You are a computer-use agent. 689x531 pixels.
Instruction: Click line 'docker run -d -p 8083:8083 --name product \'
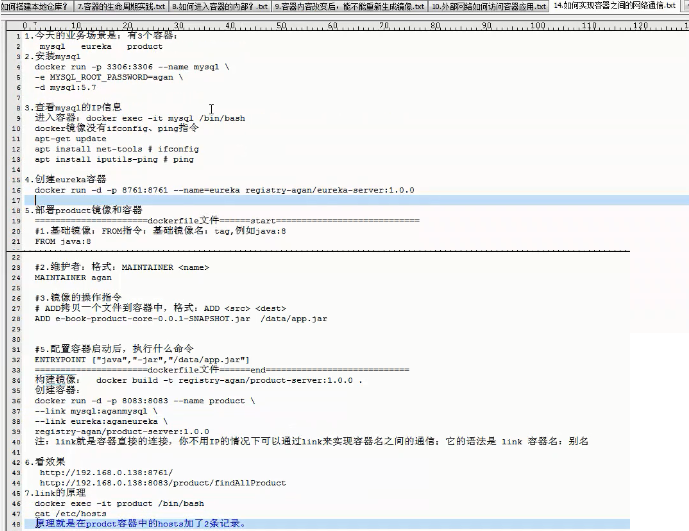(145, 401)
